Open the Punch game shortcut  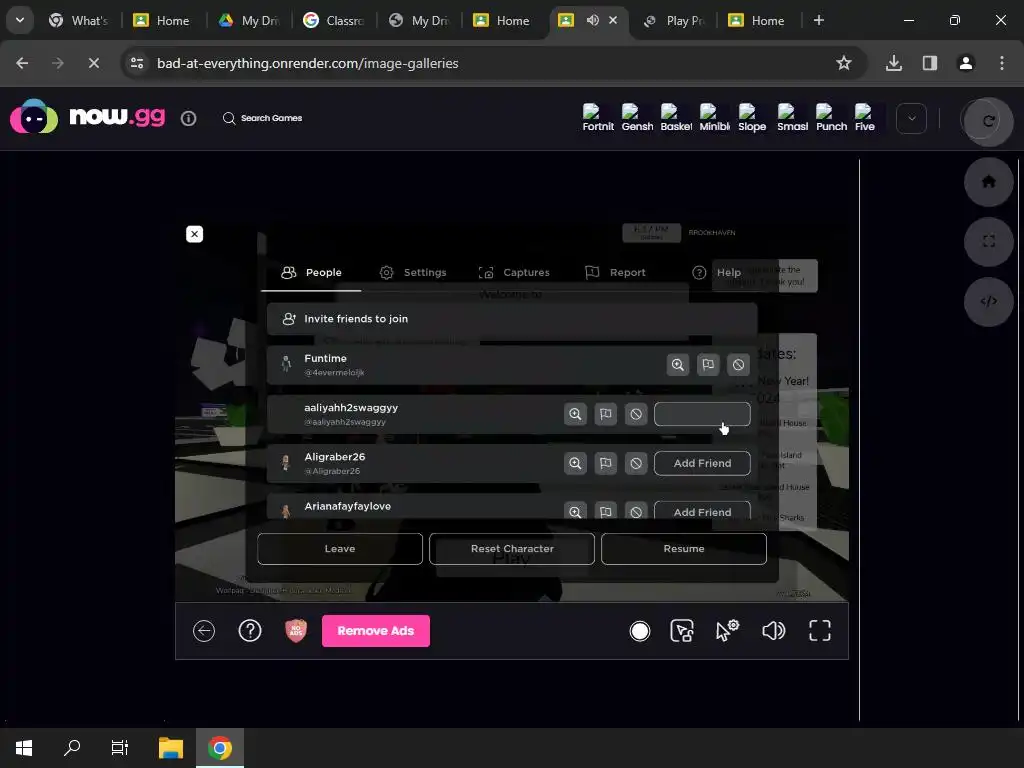coord(831,118)
